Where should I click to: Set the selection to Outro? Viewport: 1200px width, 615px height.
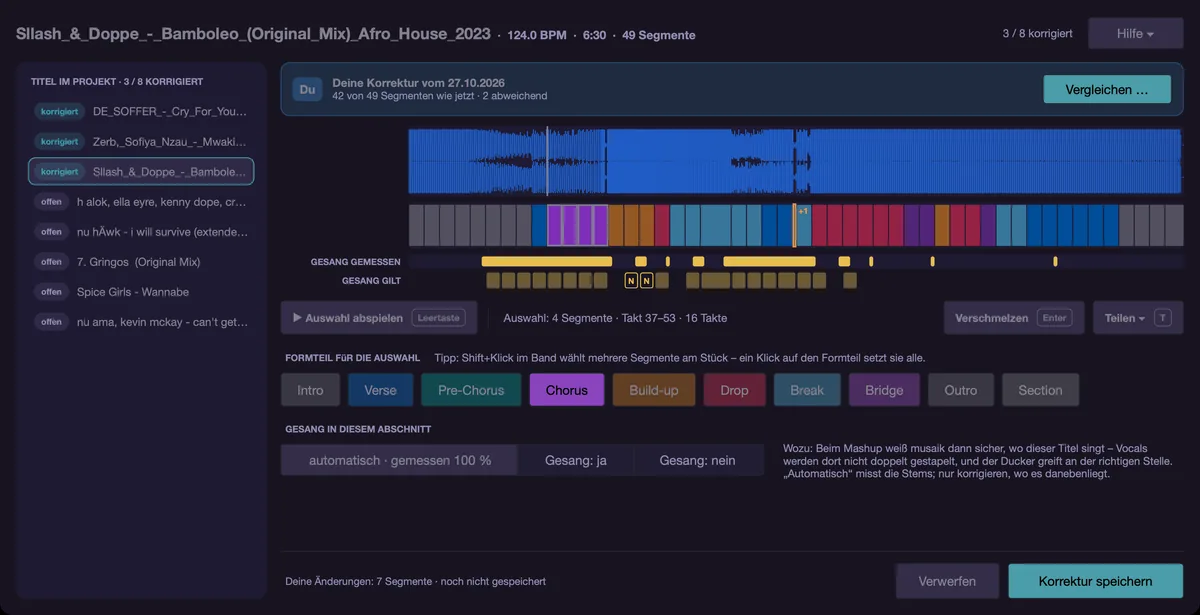pos(961,390)
